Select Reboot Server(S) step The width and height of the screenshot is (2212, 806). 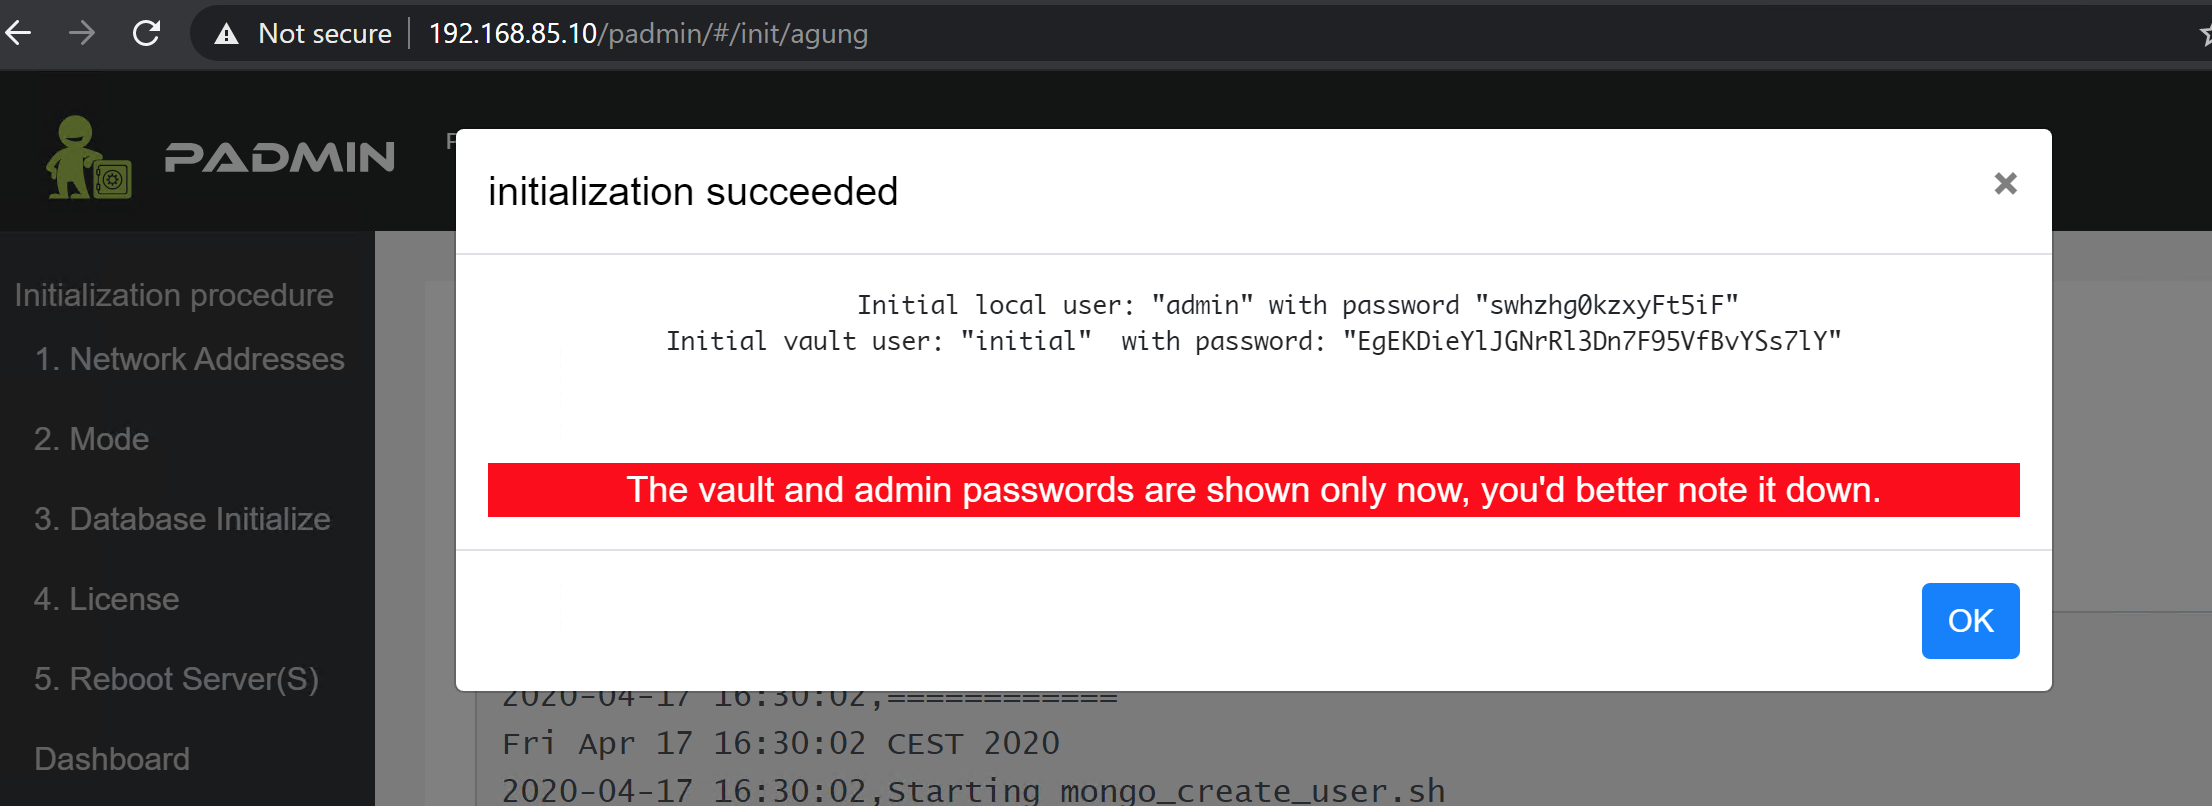(x=176, y=679)
